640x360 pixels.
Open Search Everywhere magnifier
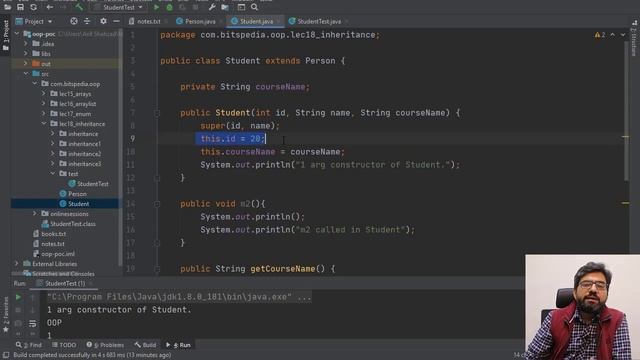pos(255,7)
